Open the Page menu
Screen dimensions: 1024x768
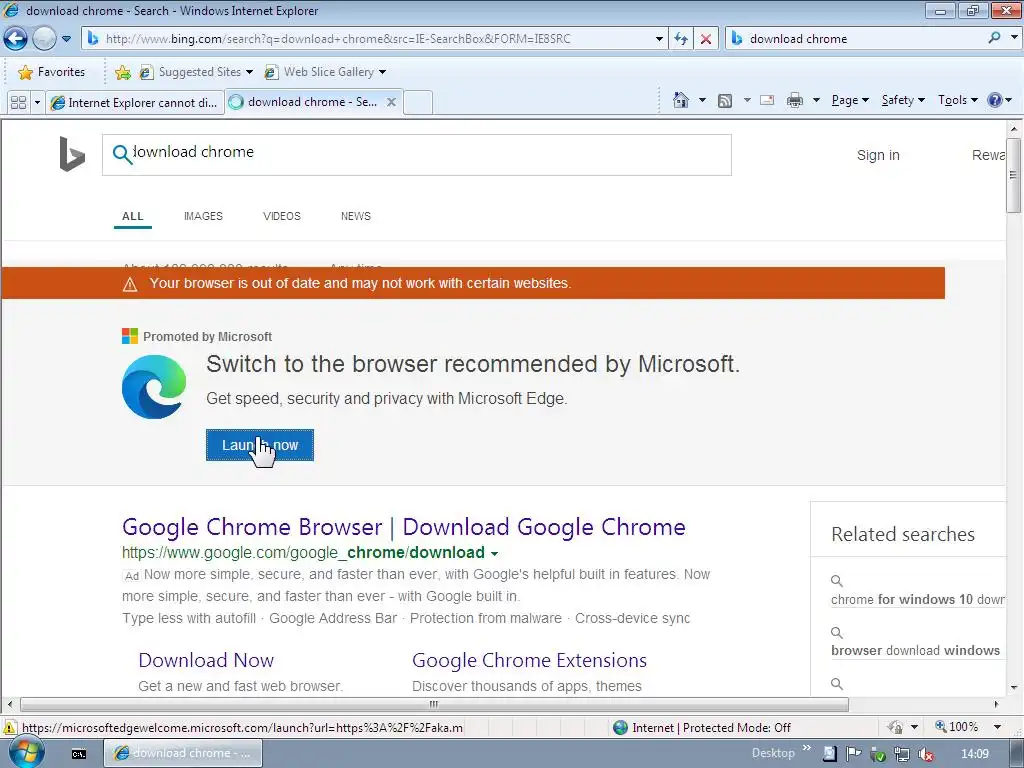pos(850,100)
